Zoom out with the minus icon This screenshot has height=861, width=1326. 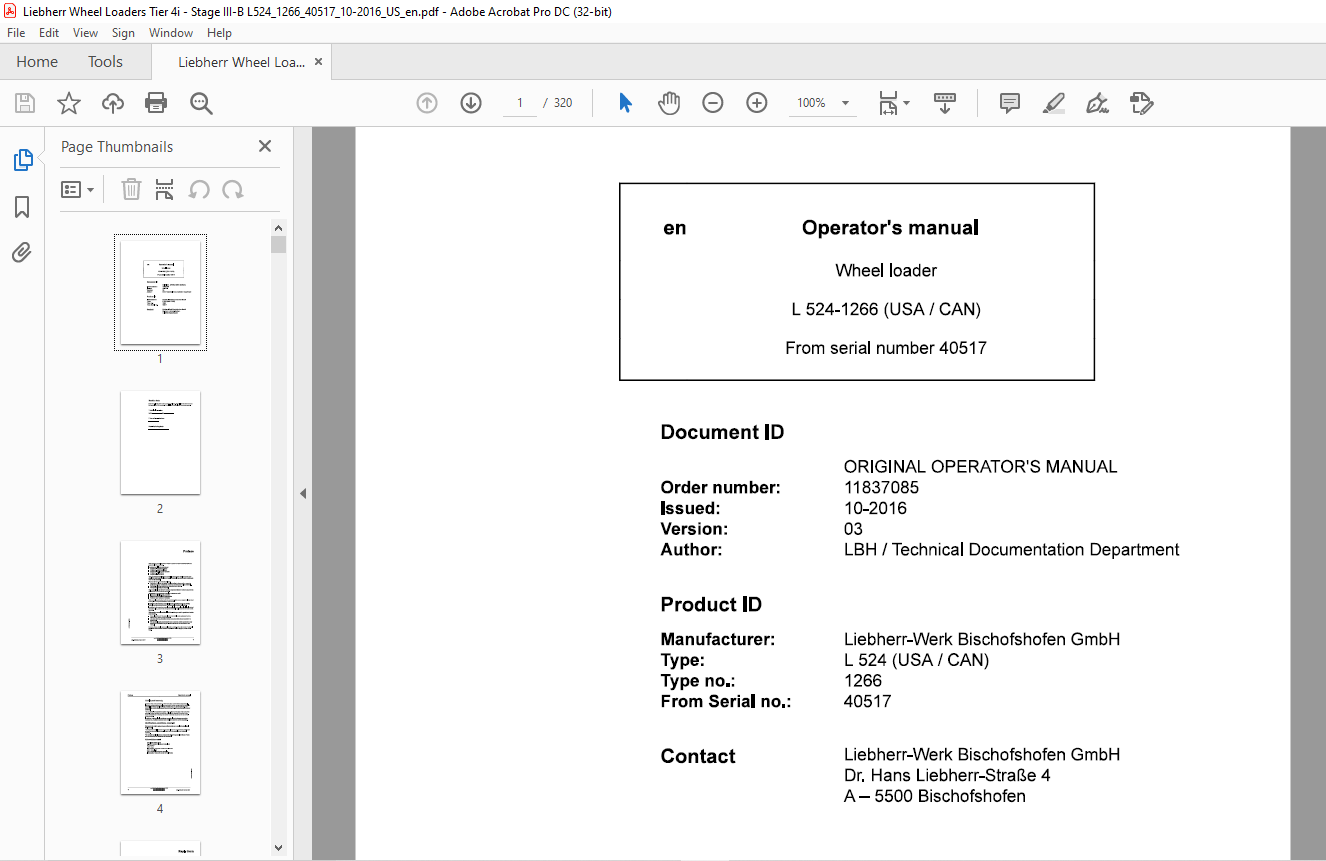pyautogui.click(x=713, y=103)
